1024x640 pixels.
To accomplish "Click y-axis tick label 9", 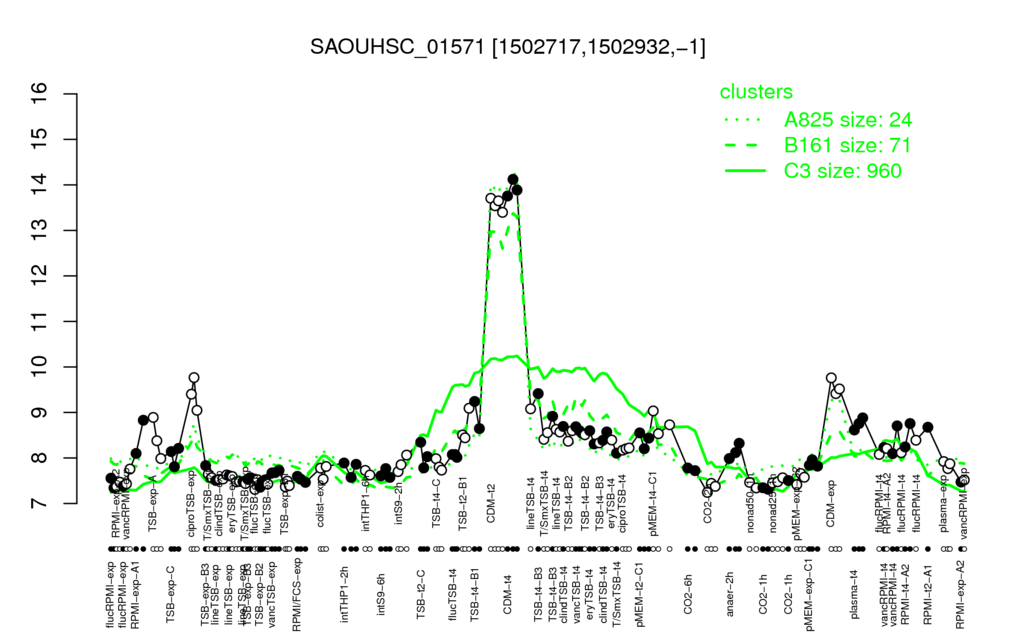I will pos(40,413).
